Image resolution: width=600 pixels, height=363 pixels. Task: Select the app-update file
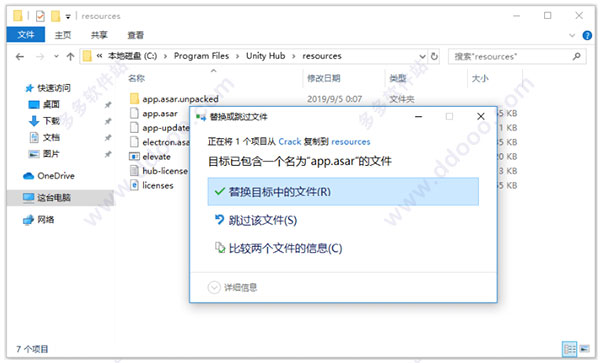coord(166,128)
